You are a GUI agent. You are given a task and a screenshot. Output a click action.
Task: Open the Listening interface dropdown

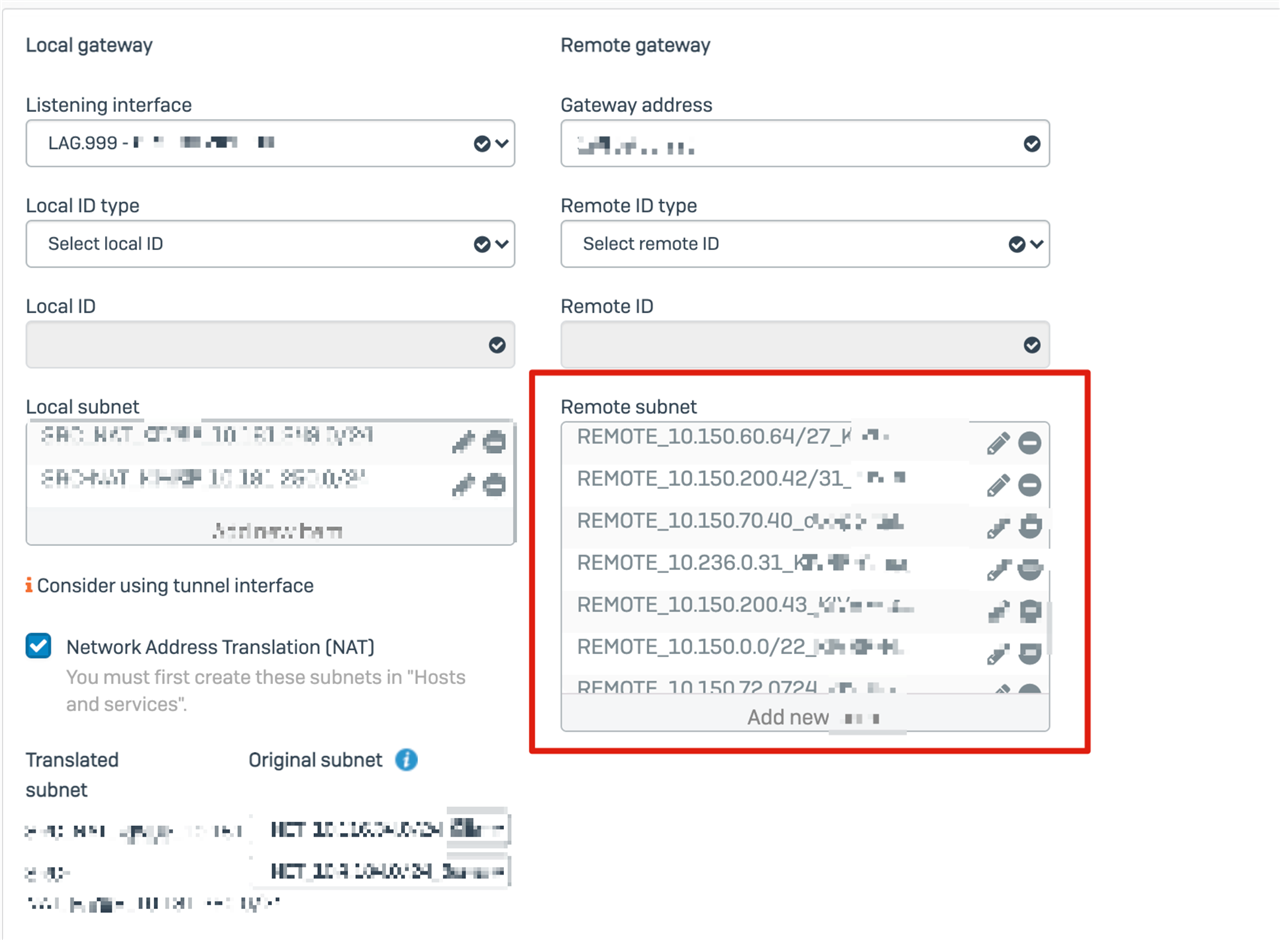270,143
